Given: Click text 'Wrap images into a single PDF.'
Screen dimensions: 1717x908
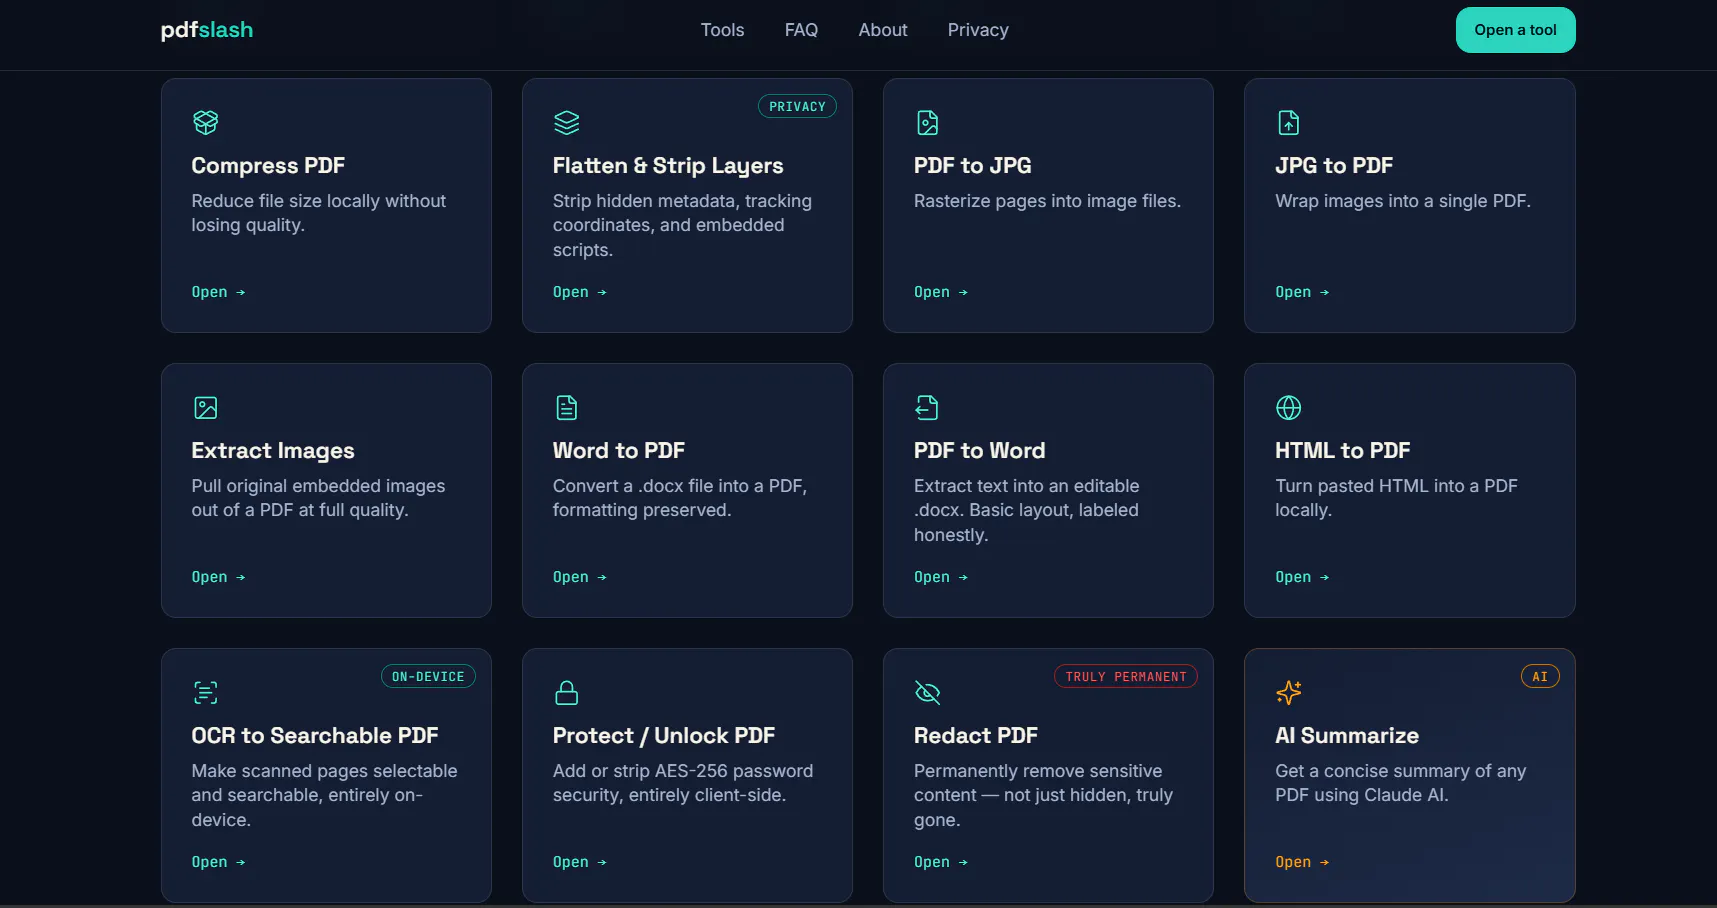Looking at the screenshot, I should (1403, 201).
